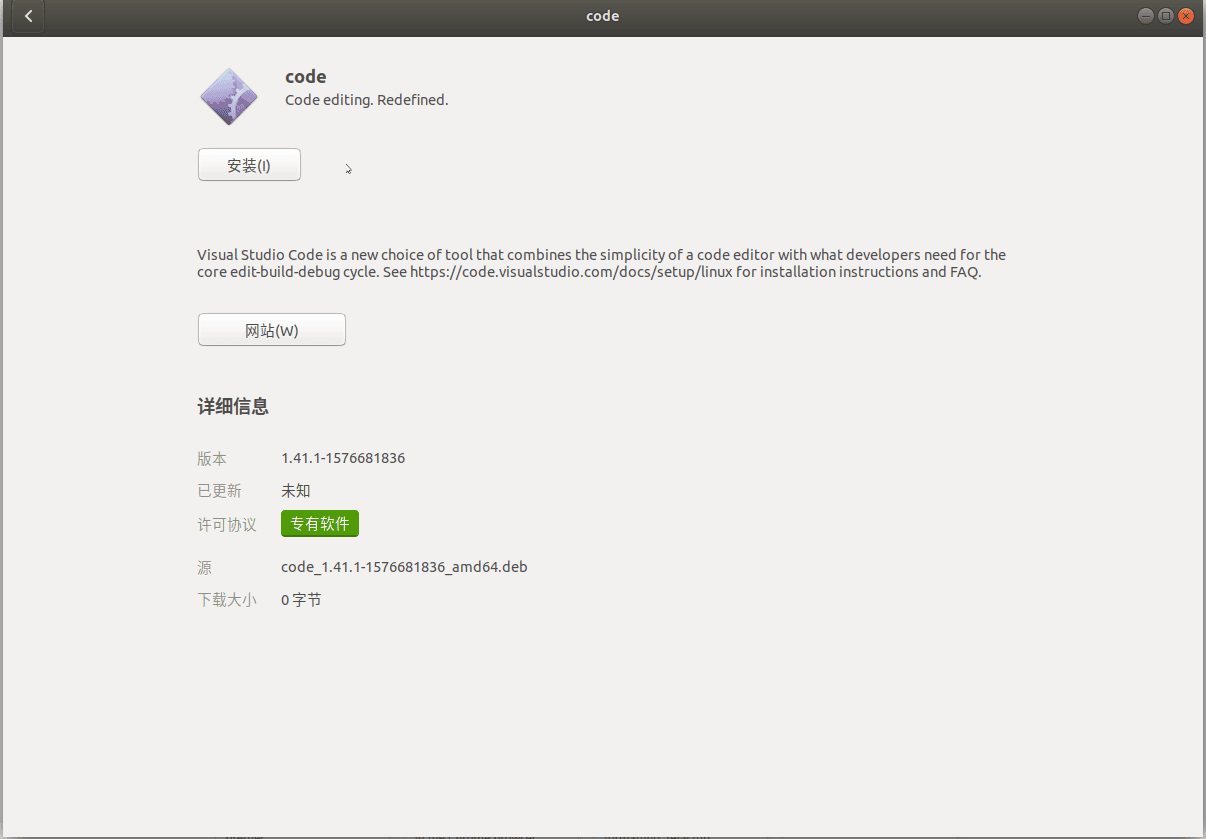Go back using the header back arrow
This screenshot has width=1206, height=839.
point(28,16)
